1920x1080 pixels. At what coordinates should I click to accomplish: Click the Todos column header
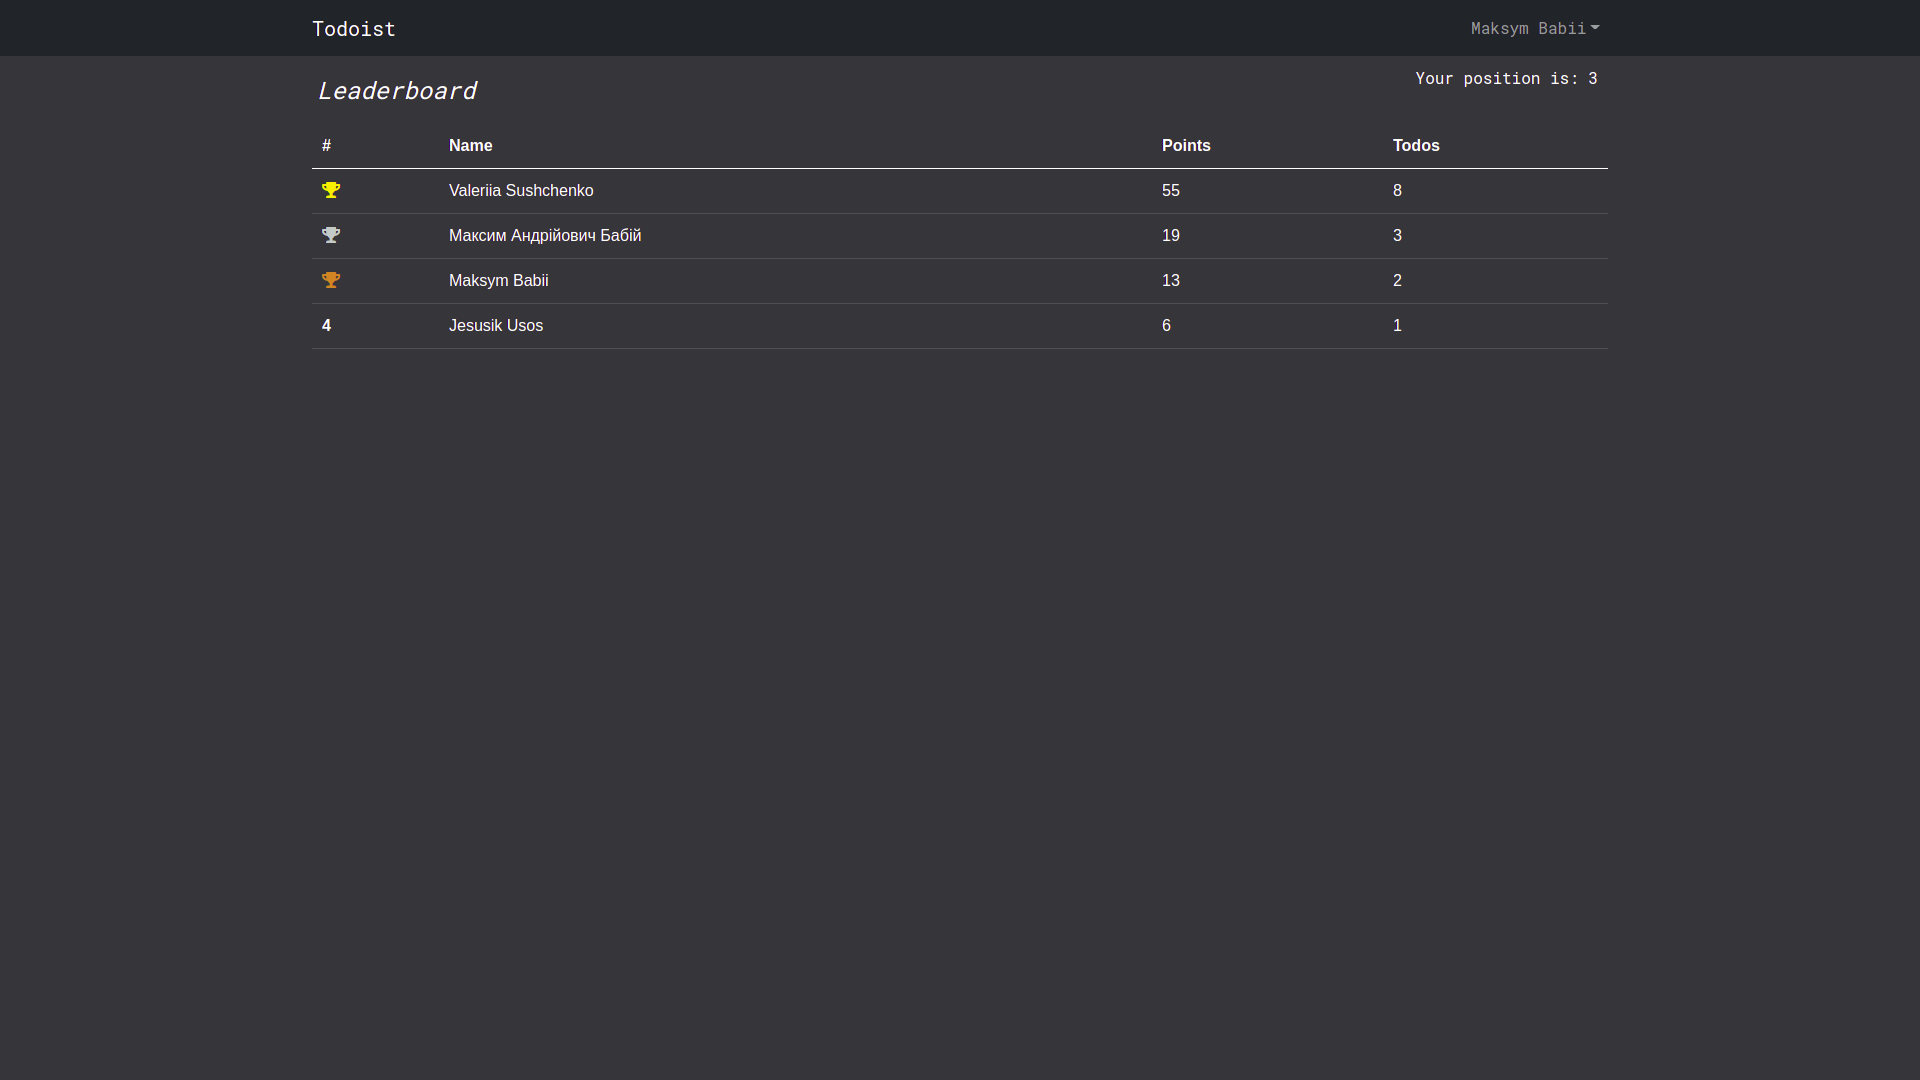tap(1416, 146)
